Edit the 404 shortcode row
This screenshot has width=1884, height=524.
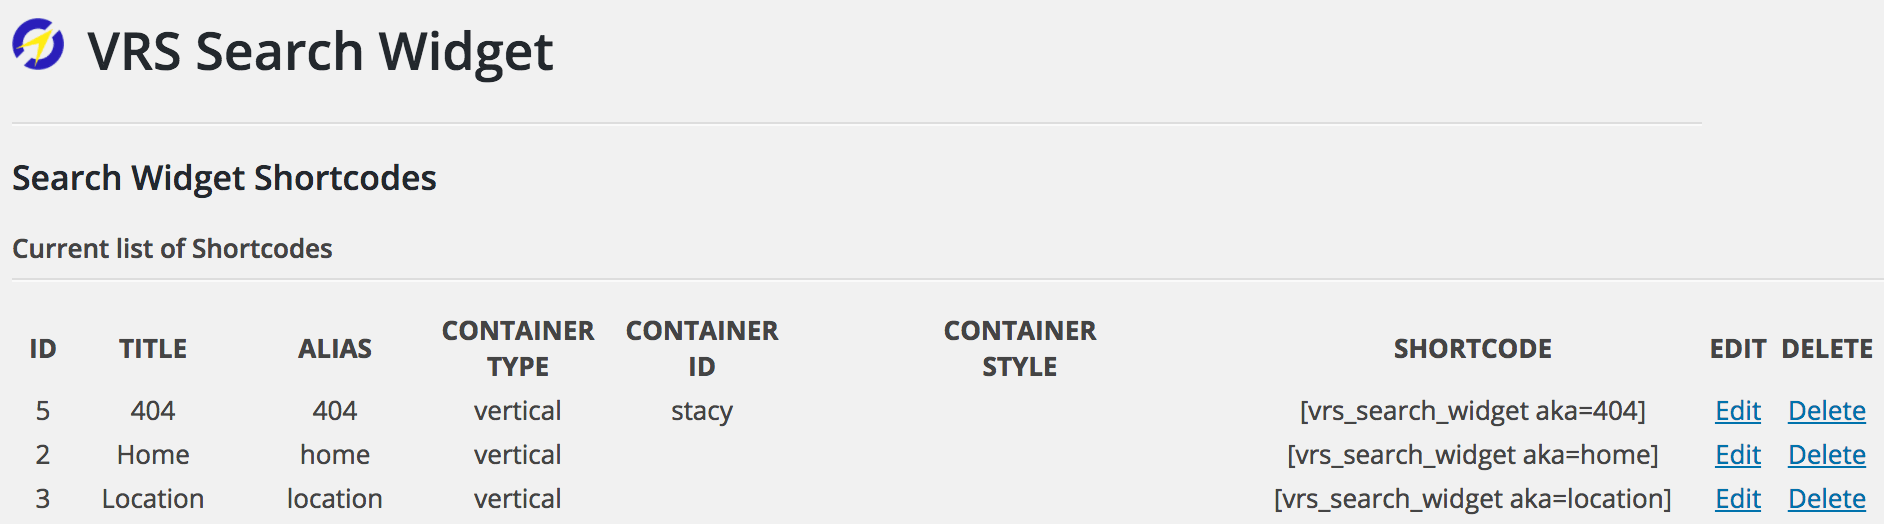(1737, 411)
